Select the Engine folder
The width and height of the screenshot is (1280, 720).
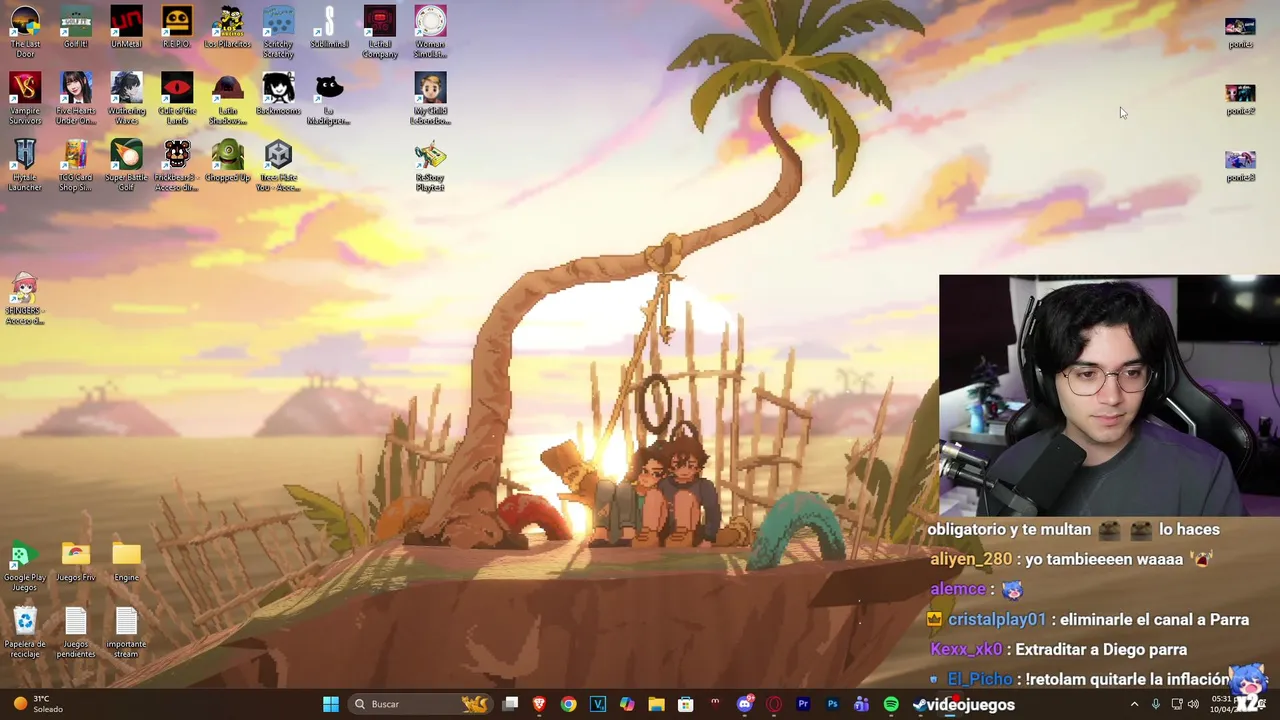pos(126,561)
